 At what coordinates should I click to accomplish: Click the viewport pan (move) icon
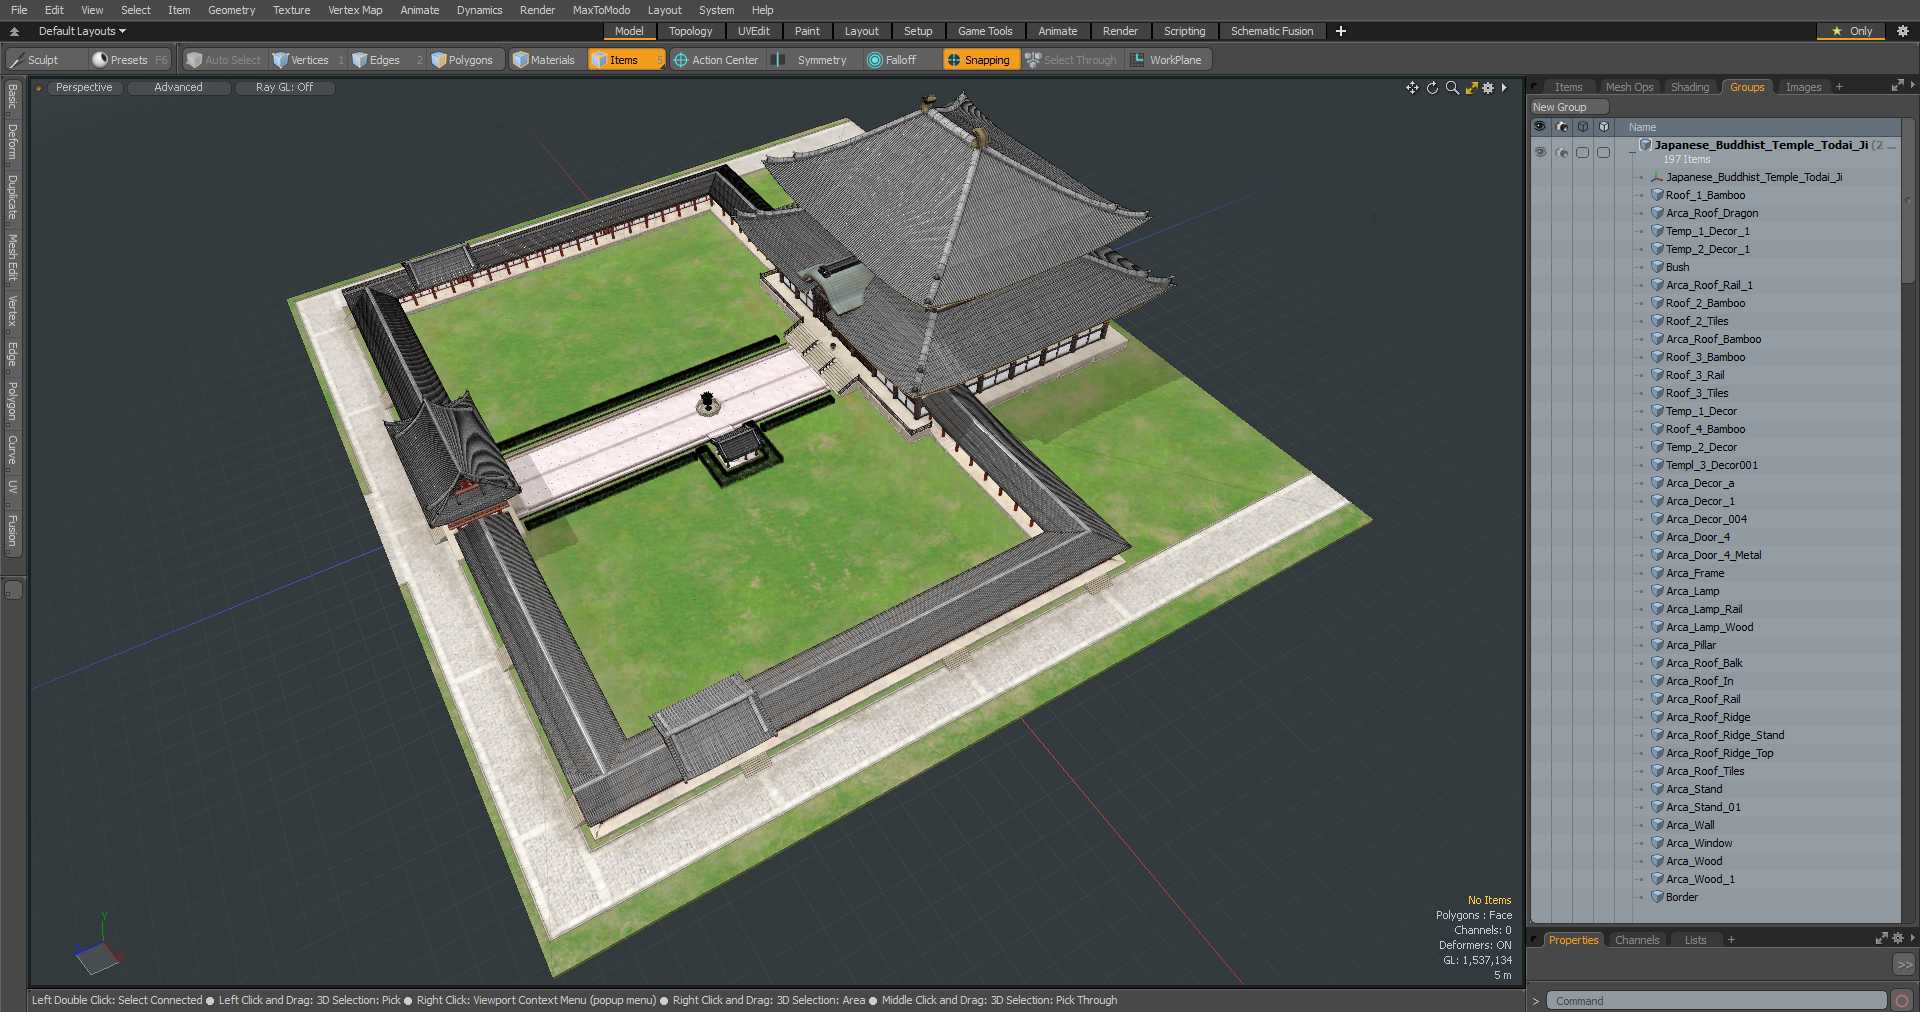click(1412, 88)
